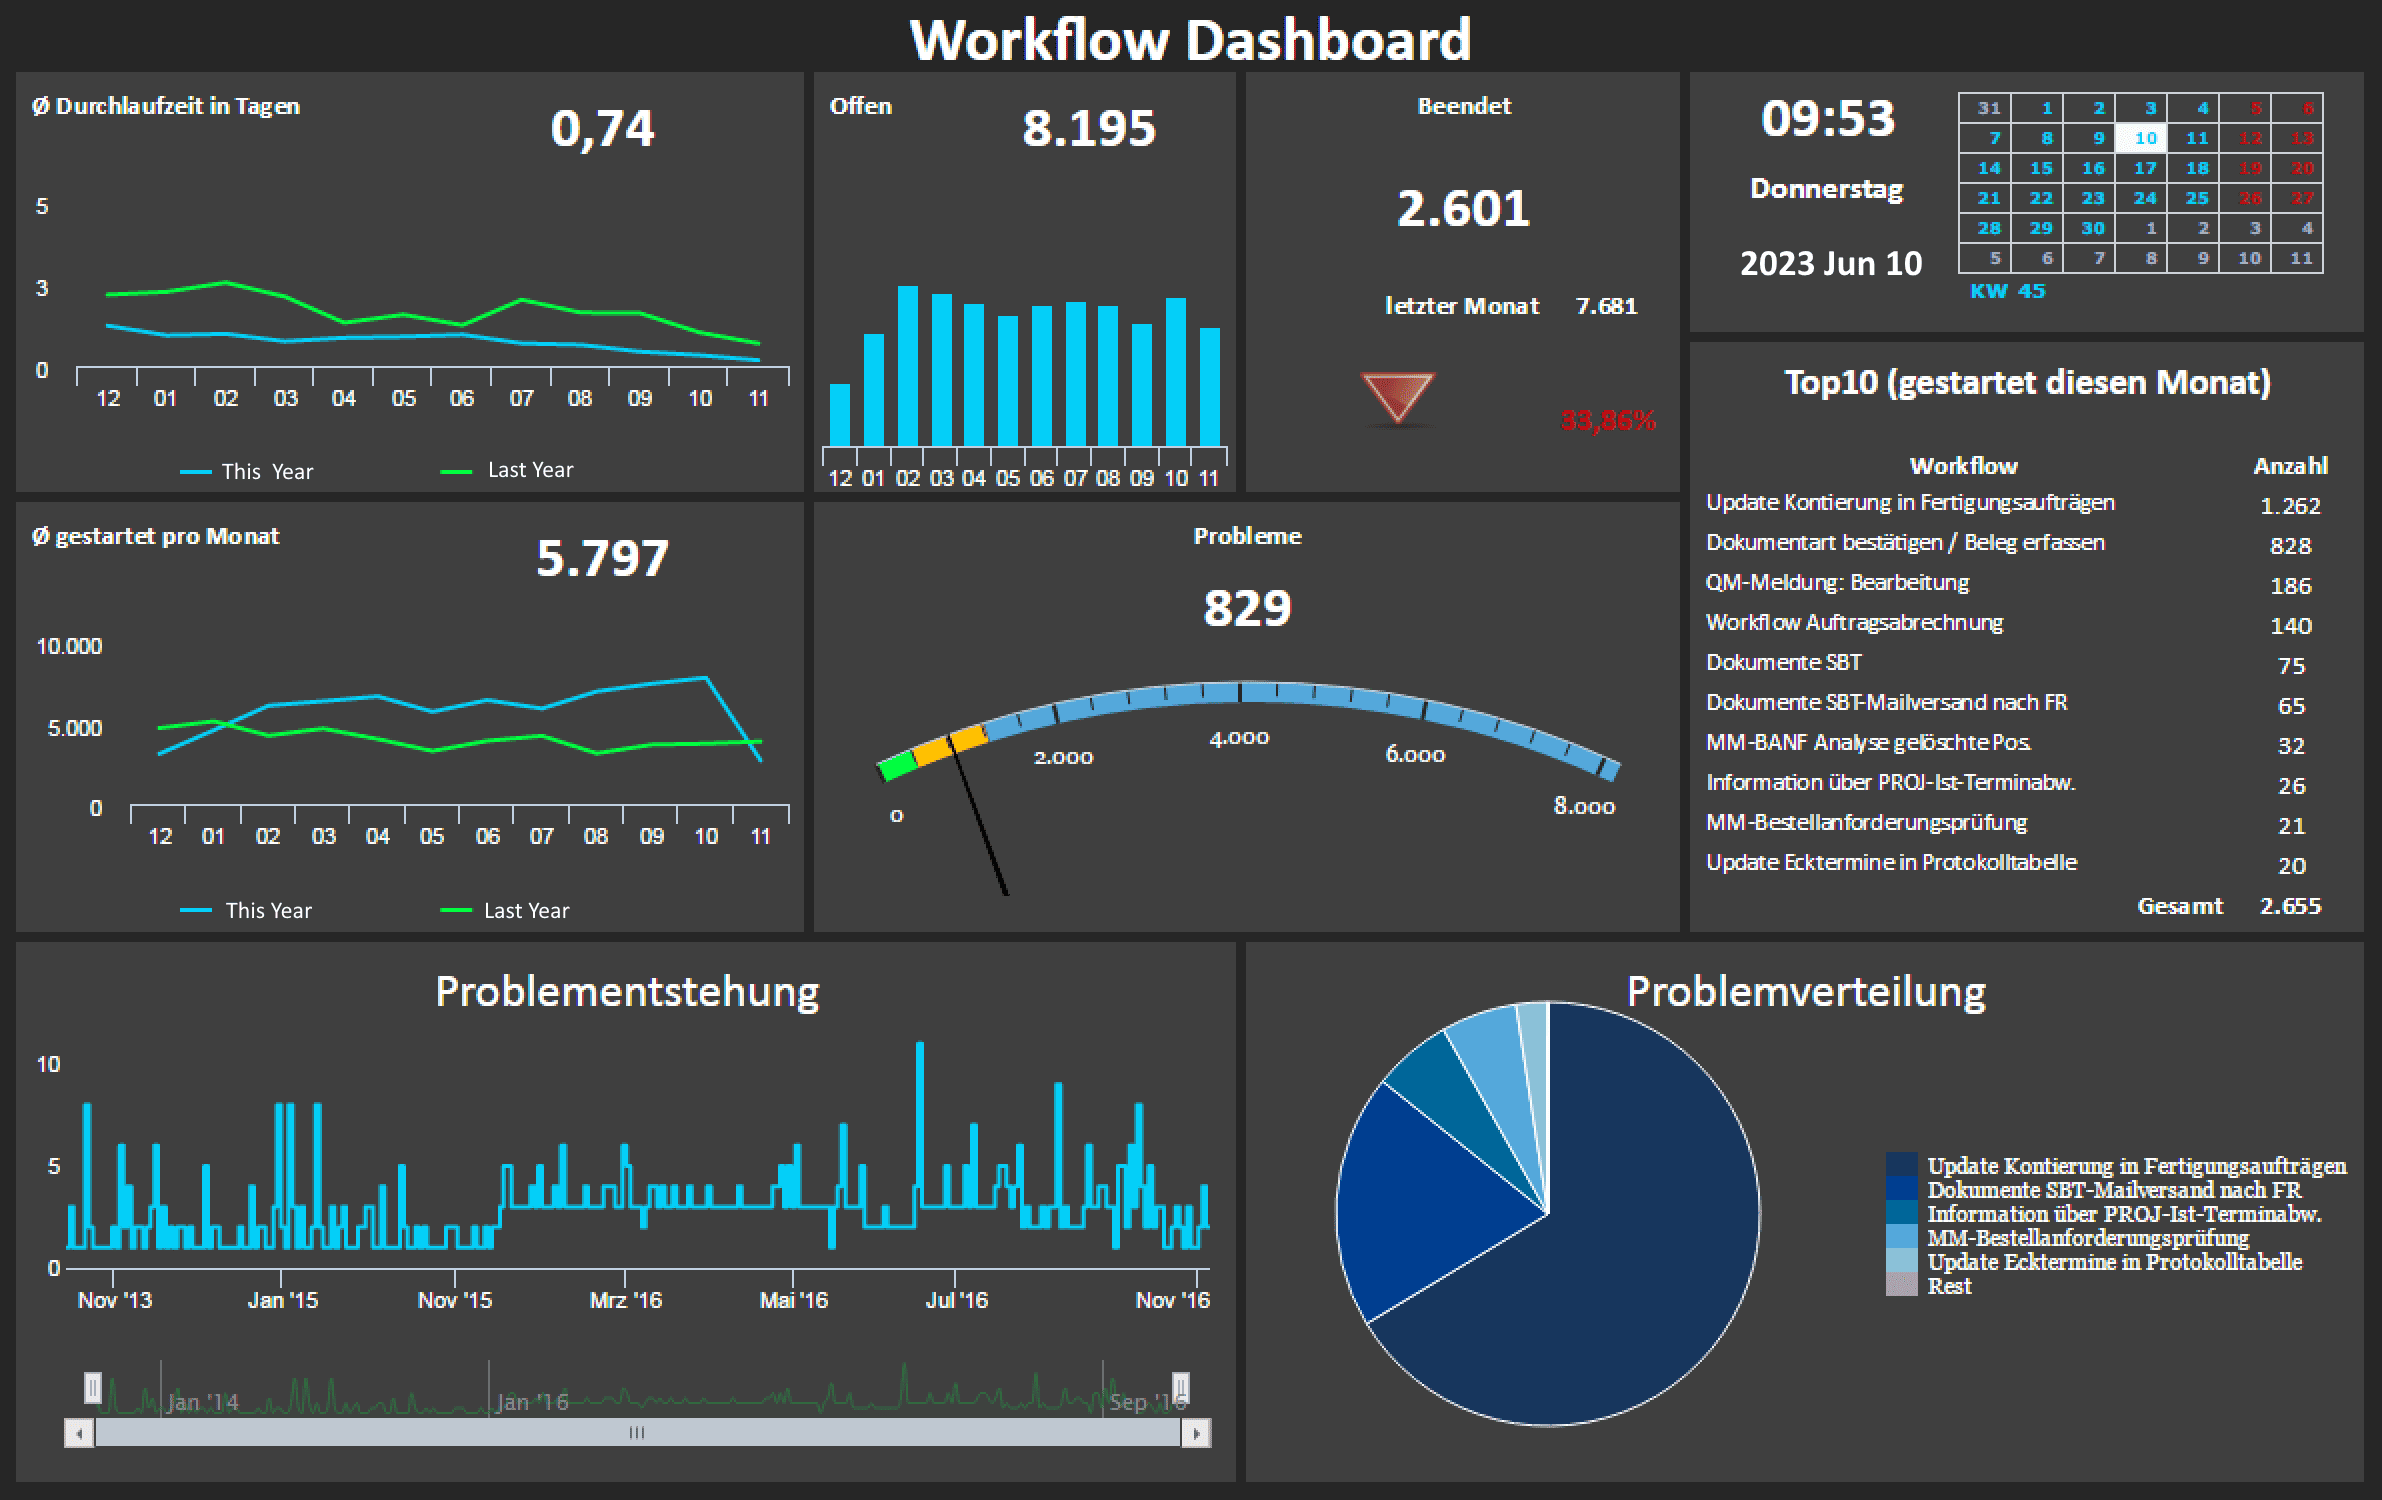Click the right scroll arrow under Problementstehung
Screen dimensions: 2382x1500
tap(1195, 1433)
